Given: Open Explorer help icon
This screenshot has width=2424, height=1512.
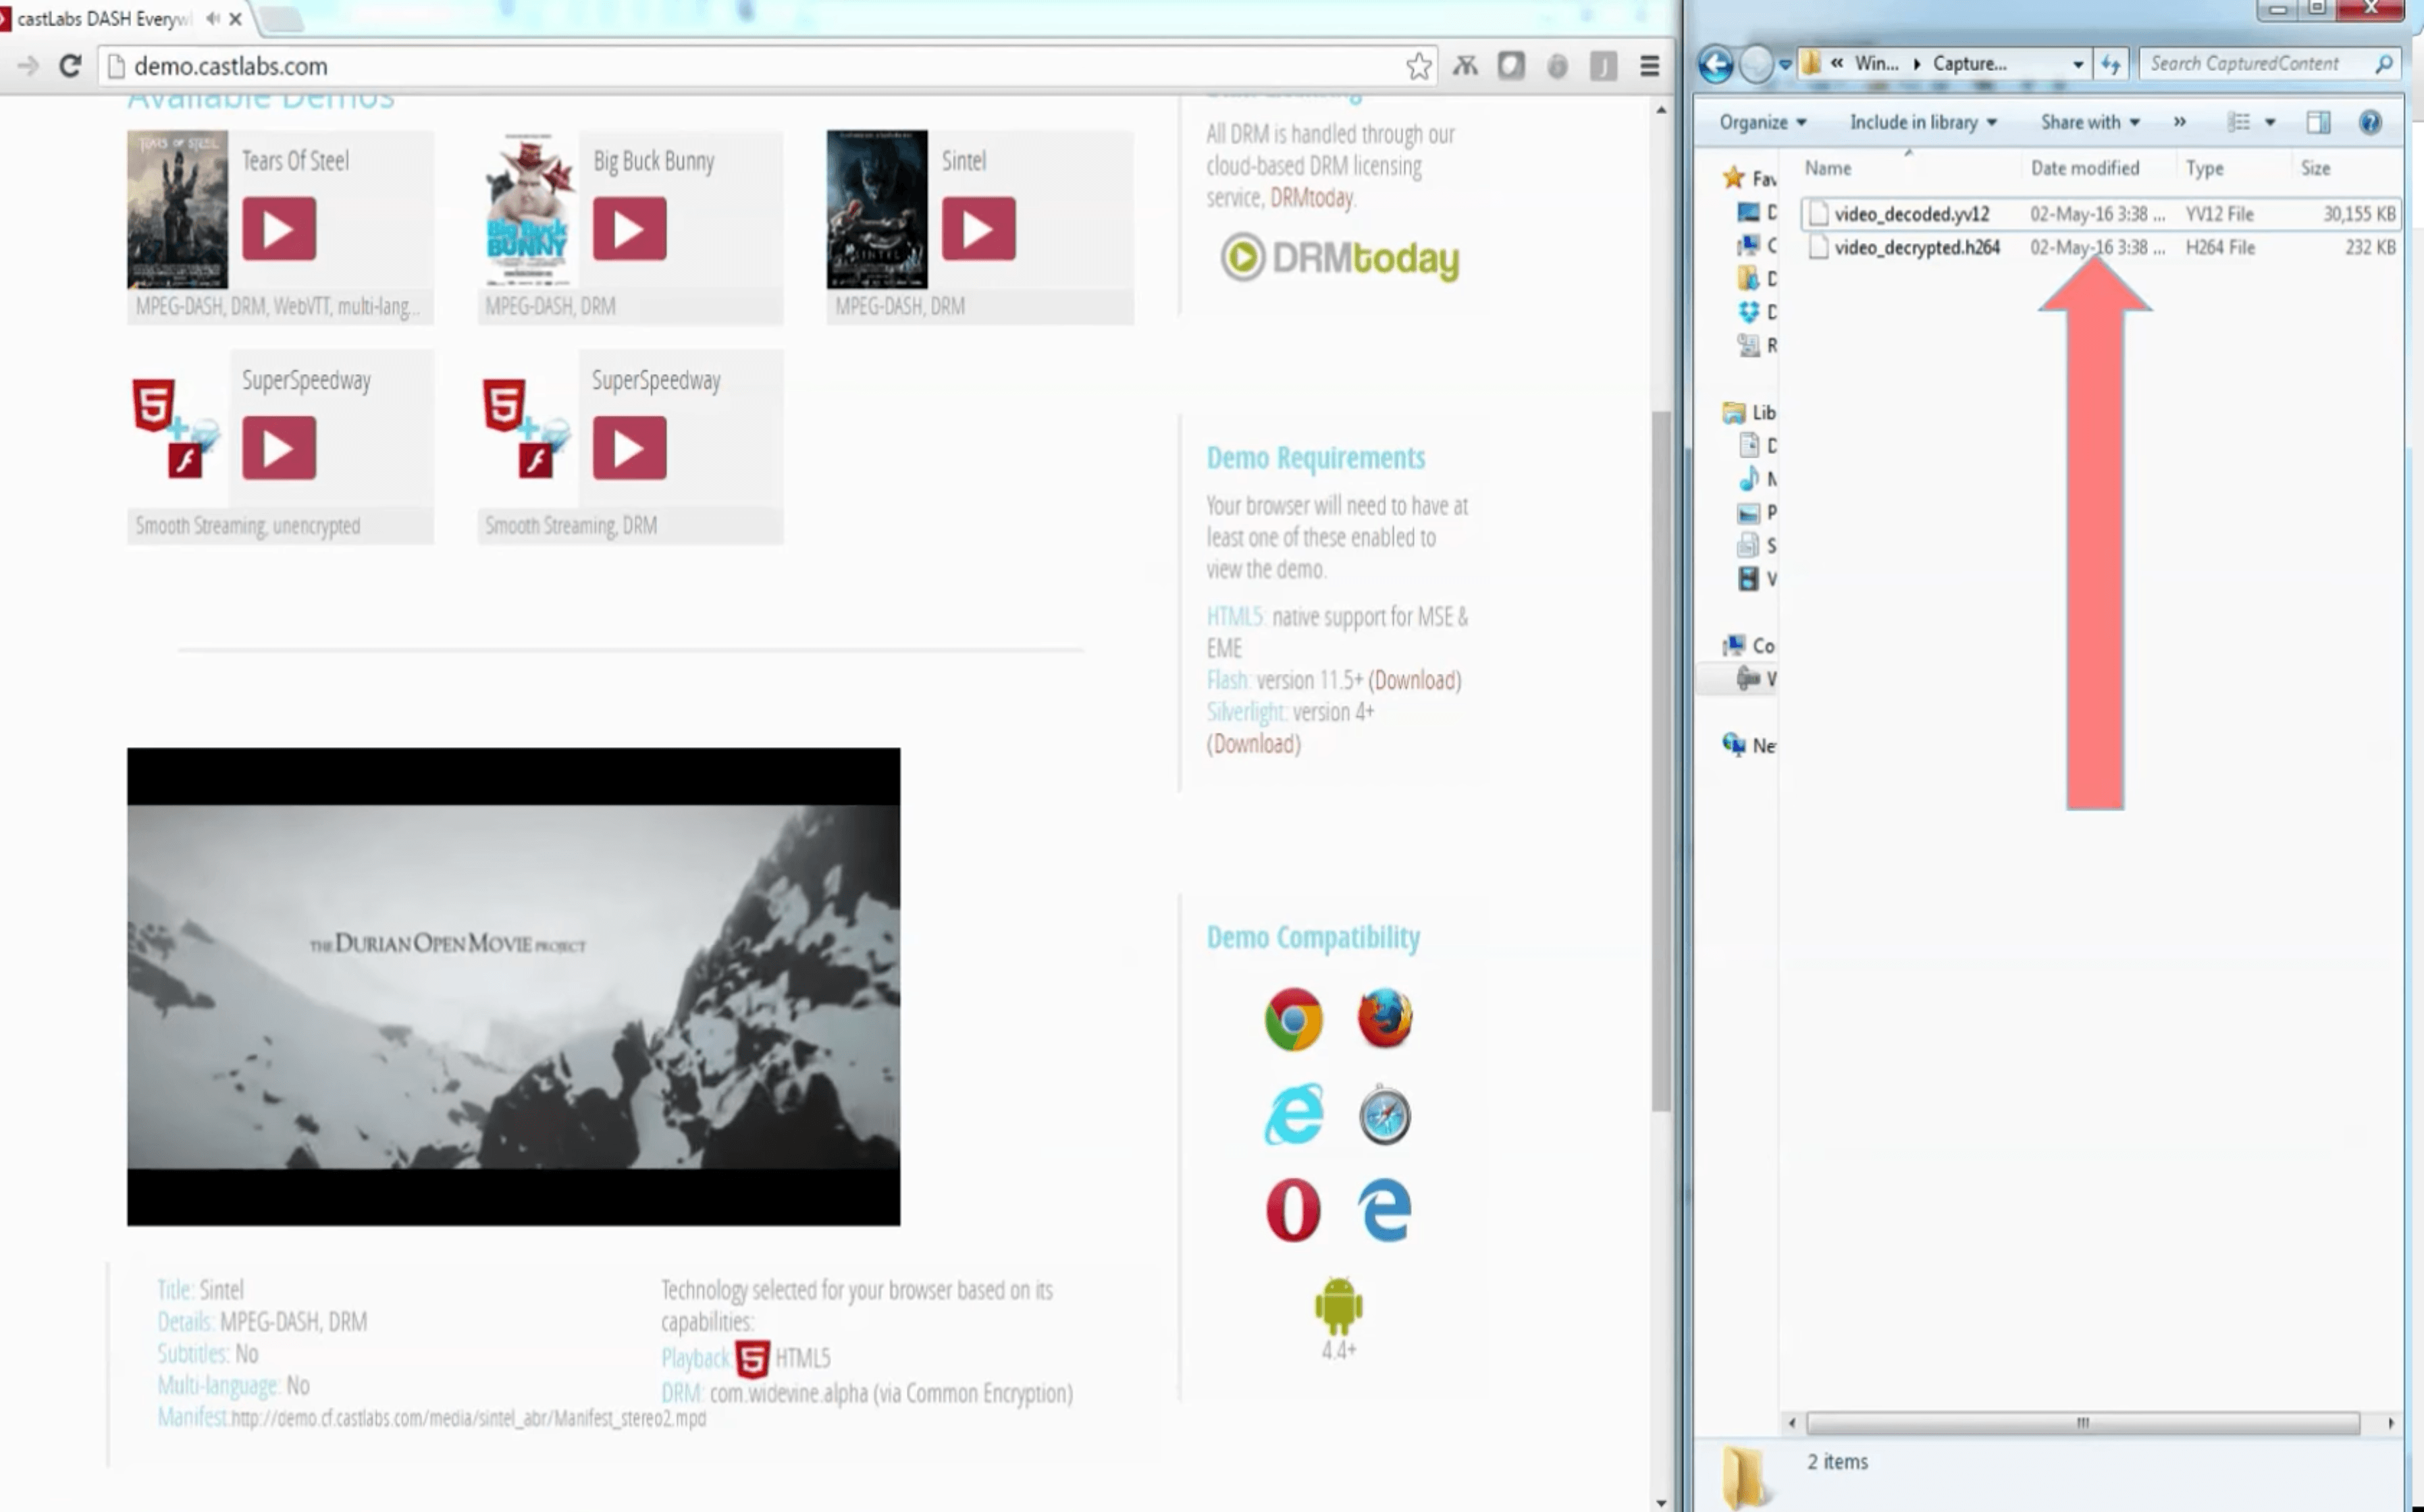Looking at the screenshot, I should tap(2369, 122).
